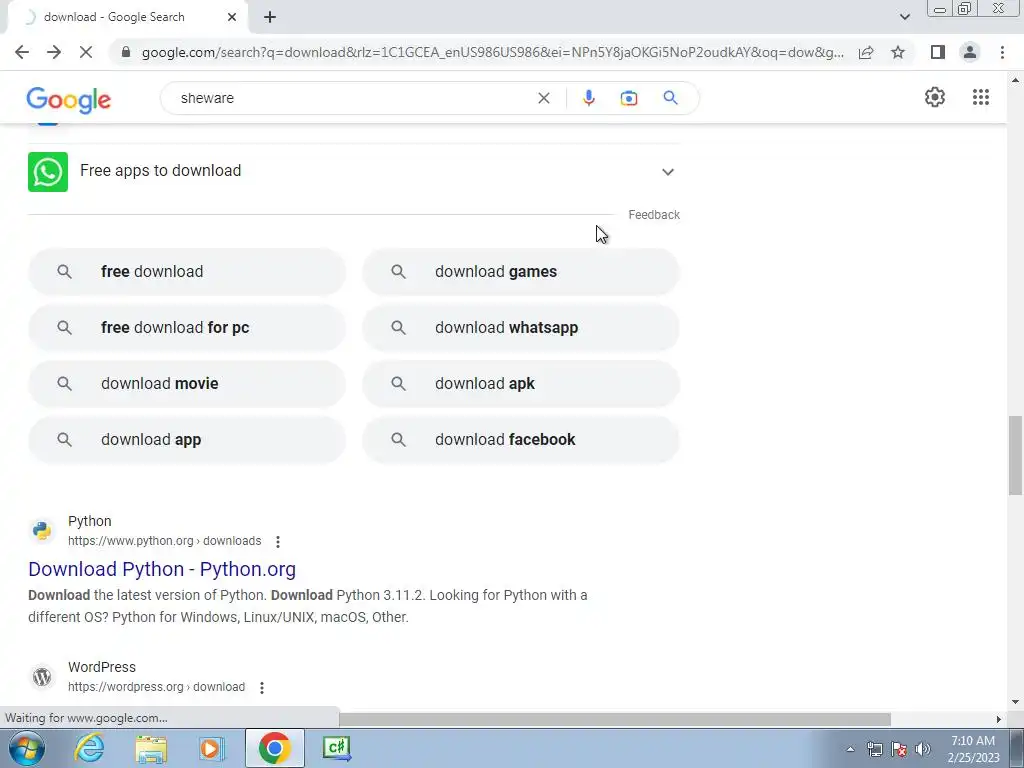Viewport: 1024px width, 768px height.
Task: Search suggestion download whatsapp
Action: coord(521,328)
